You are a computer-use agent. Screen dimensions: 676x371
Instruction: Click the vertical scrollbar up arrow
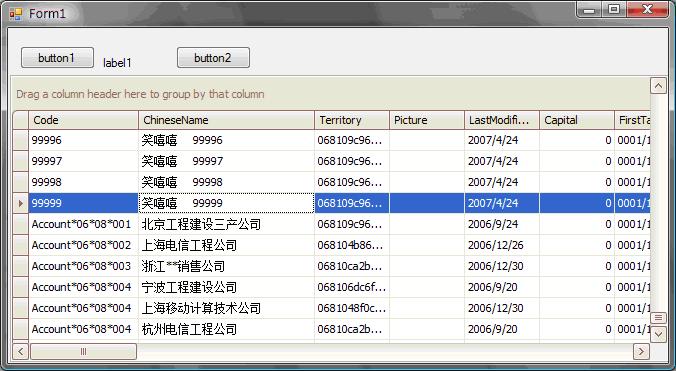point(658,86)
